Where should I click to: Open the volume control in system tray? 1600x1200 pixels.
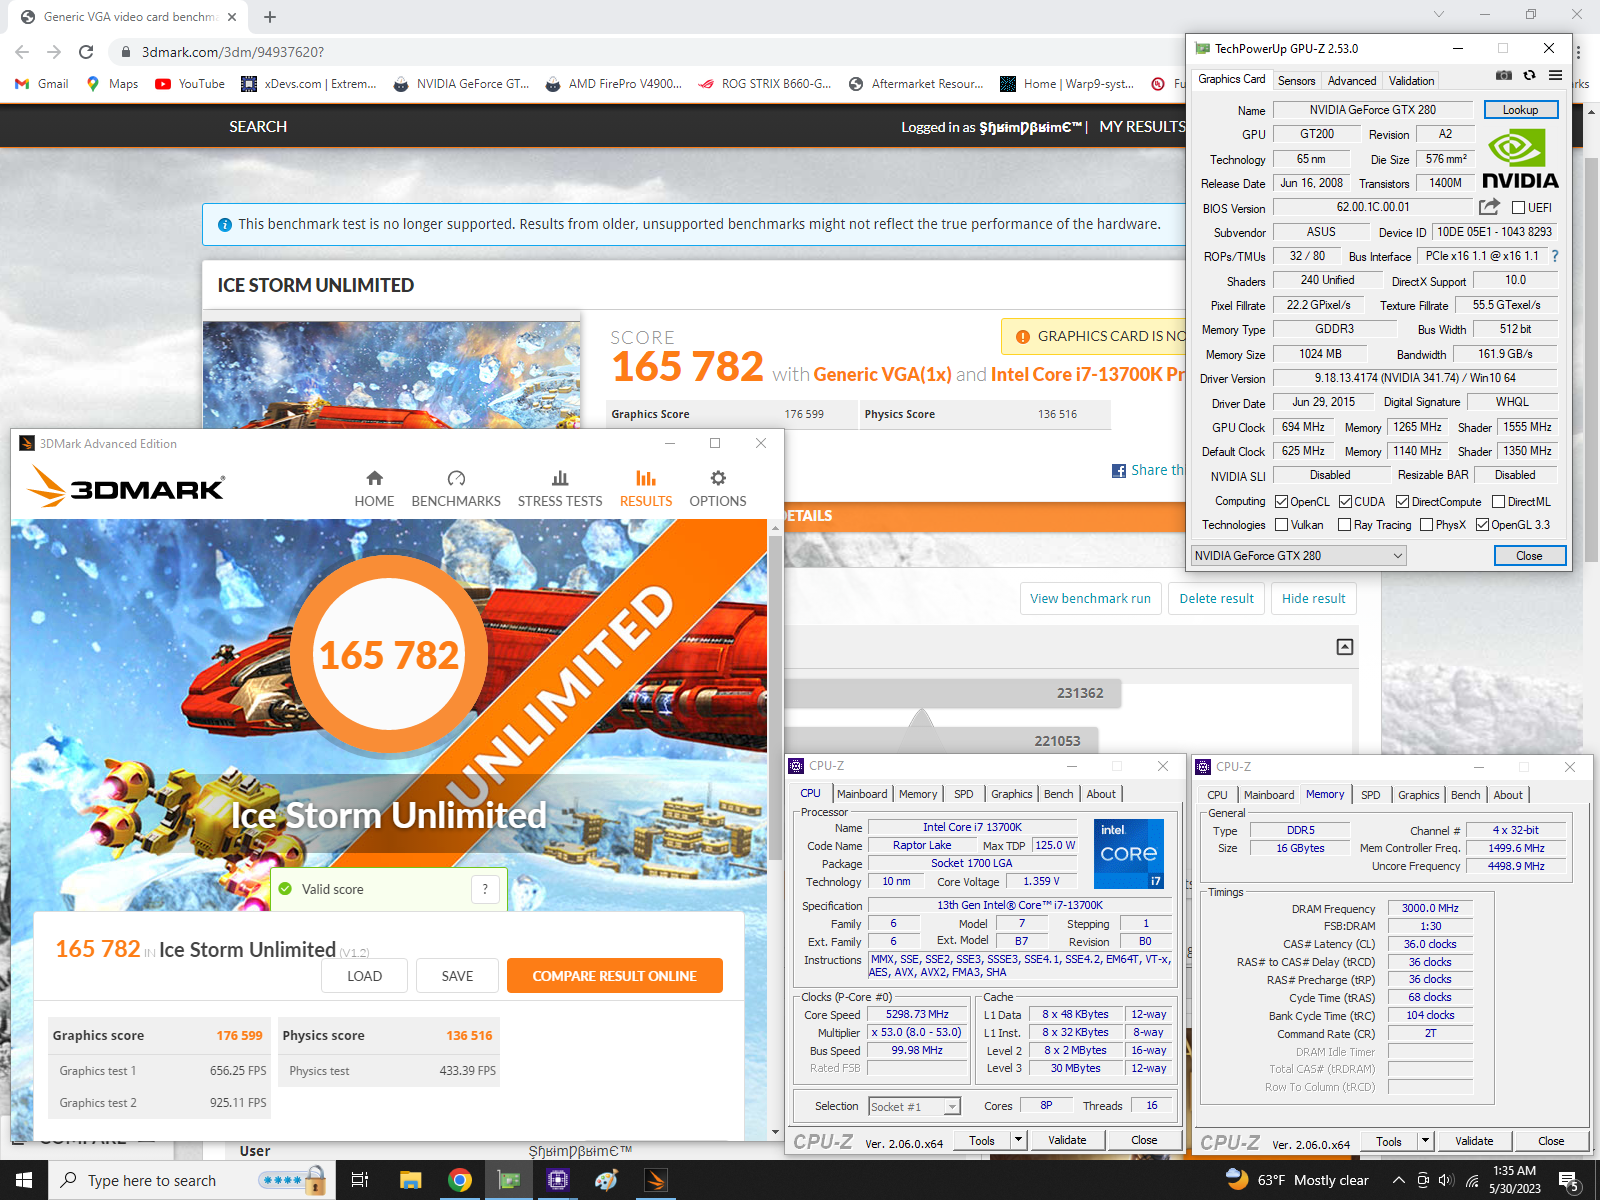coord(1446,1180)
